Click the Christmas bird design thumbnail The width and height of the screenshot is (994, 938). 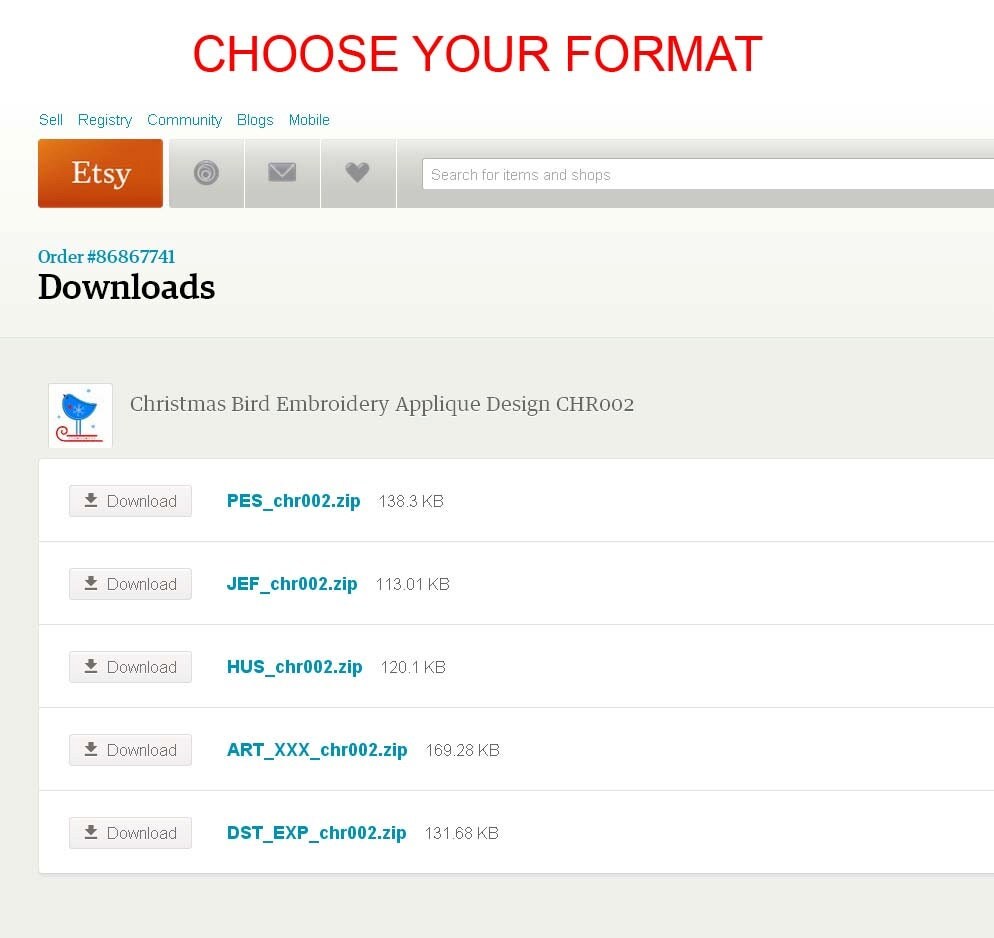click(81, 415)
